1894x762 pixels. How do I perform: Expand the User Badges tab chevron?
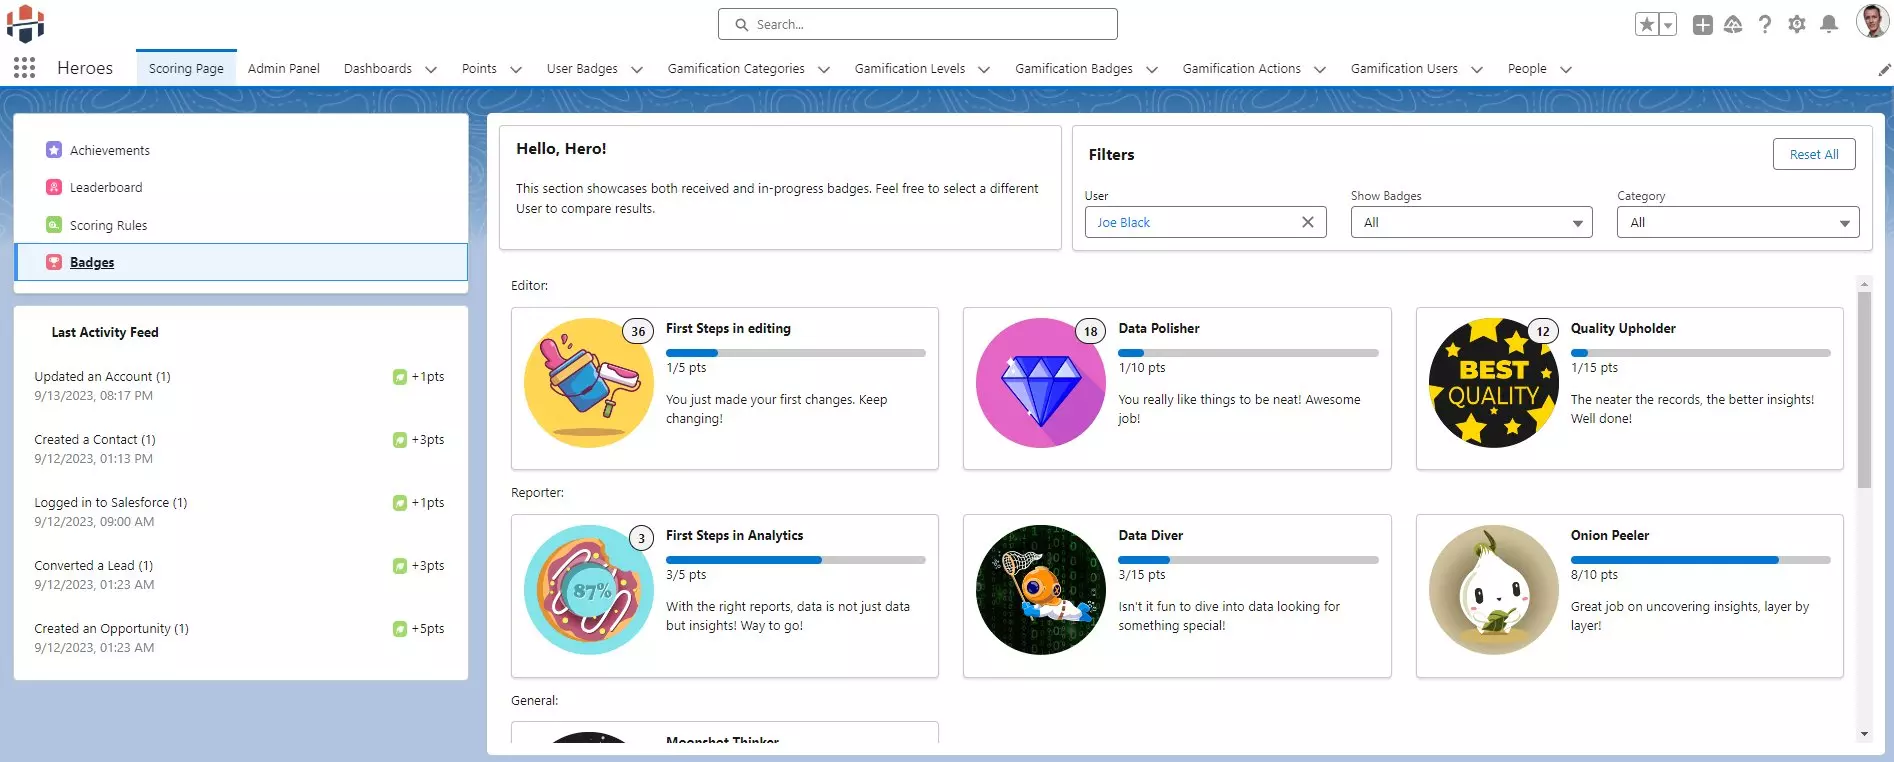pyautogui.click(x=637, y=69)
